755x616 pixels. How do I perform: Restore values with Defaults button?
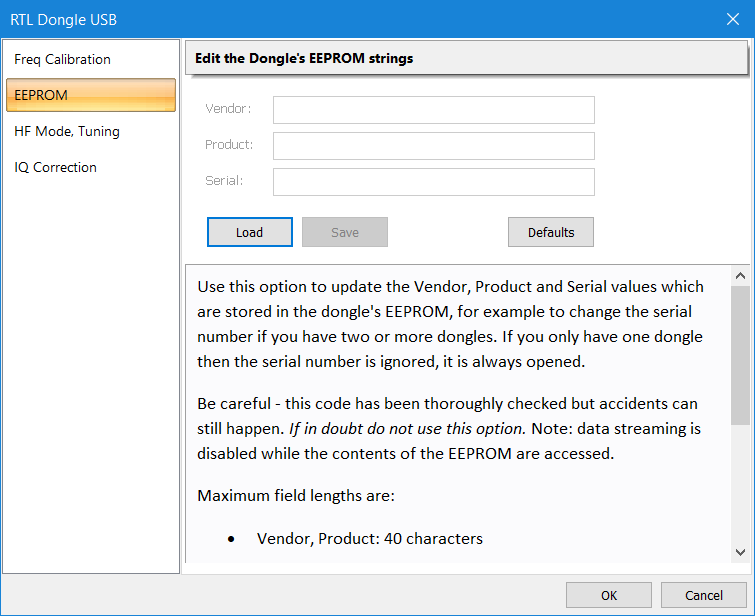click(x=550, y=232)
